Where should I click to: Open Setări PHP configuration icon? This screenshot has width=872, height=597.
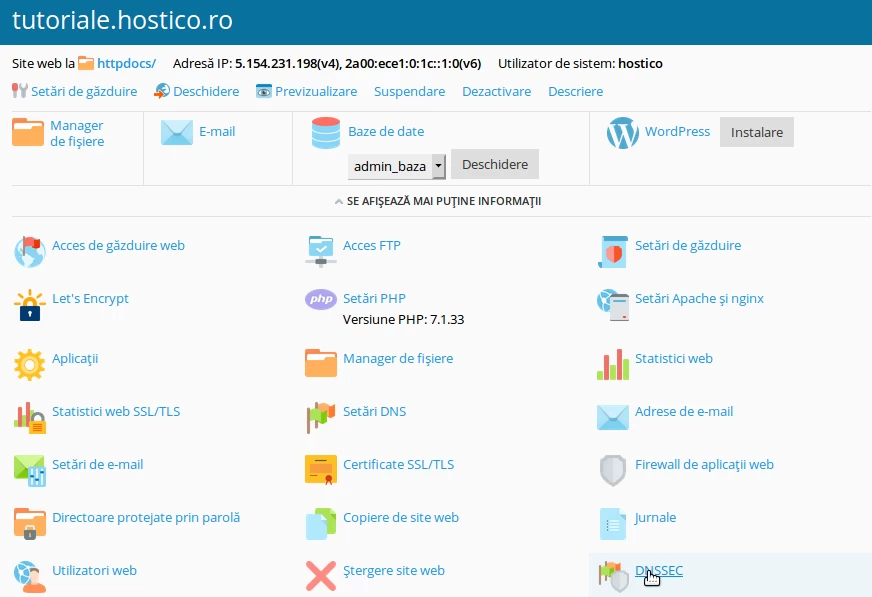(x=319, y=299)
